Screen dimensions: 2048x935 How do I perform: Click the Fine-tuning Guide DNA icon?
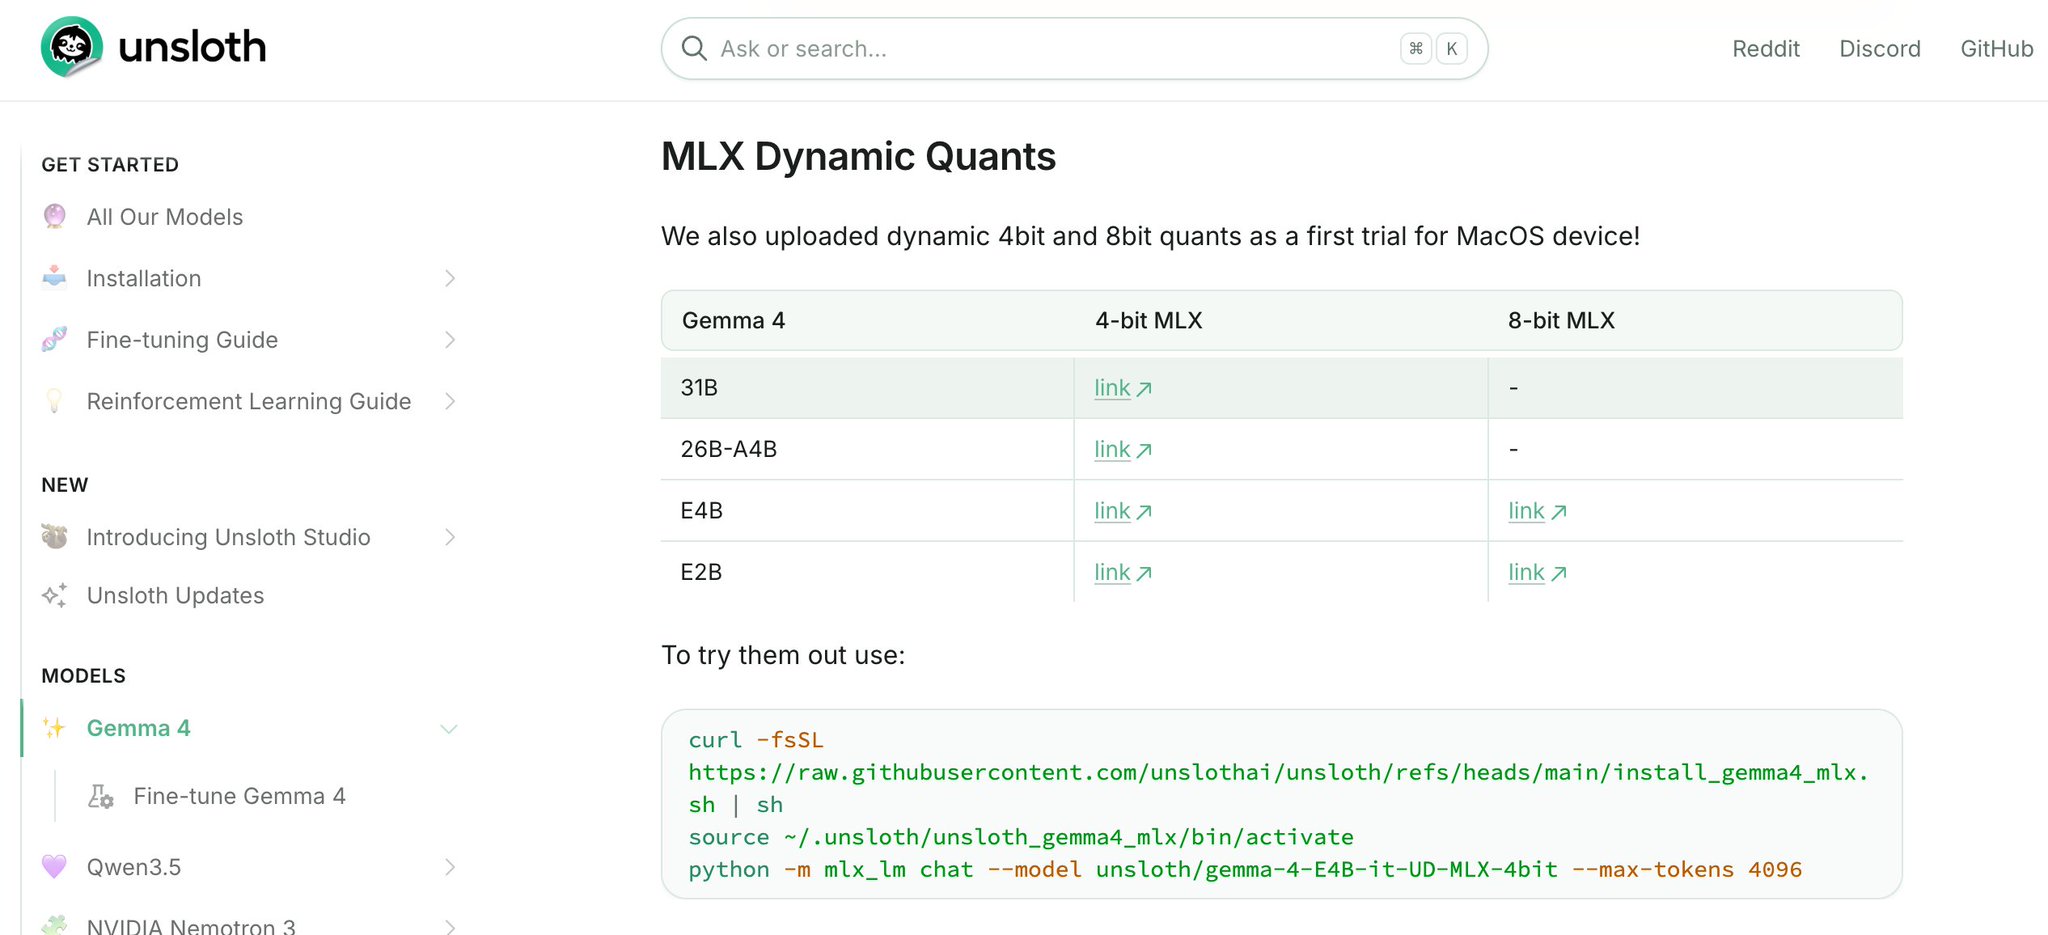55,339
